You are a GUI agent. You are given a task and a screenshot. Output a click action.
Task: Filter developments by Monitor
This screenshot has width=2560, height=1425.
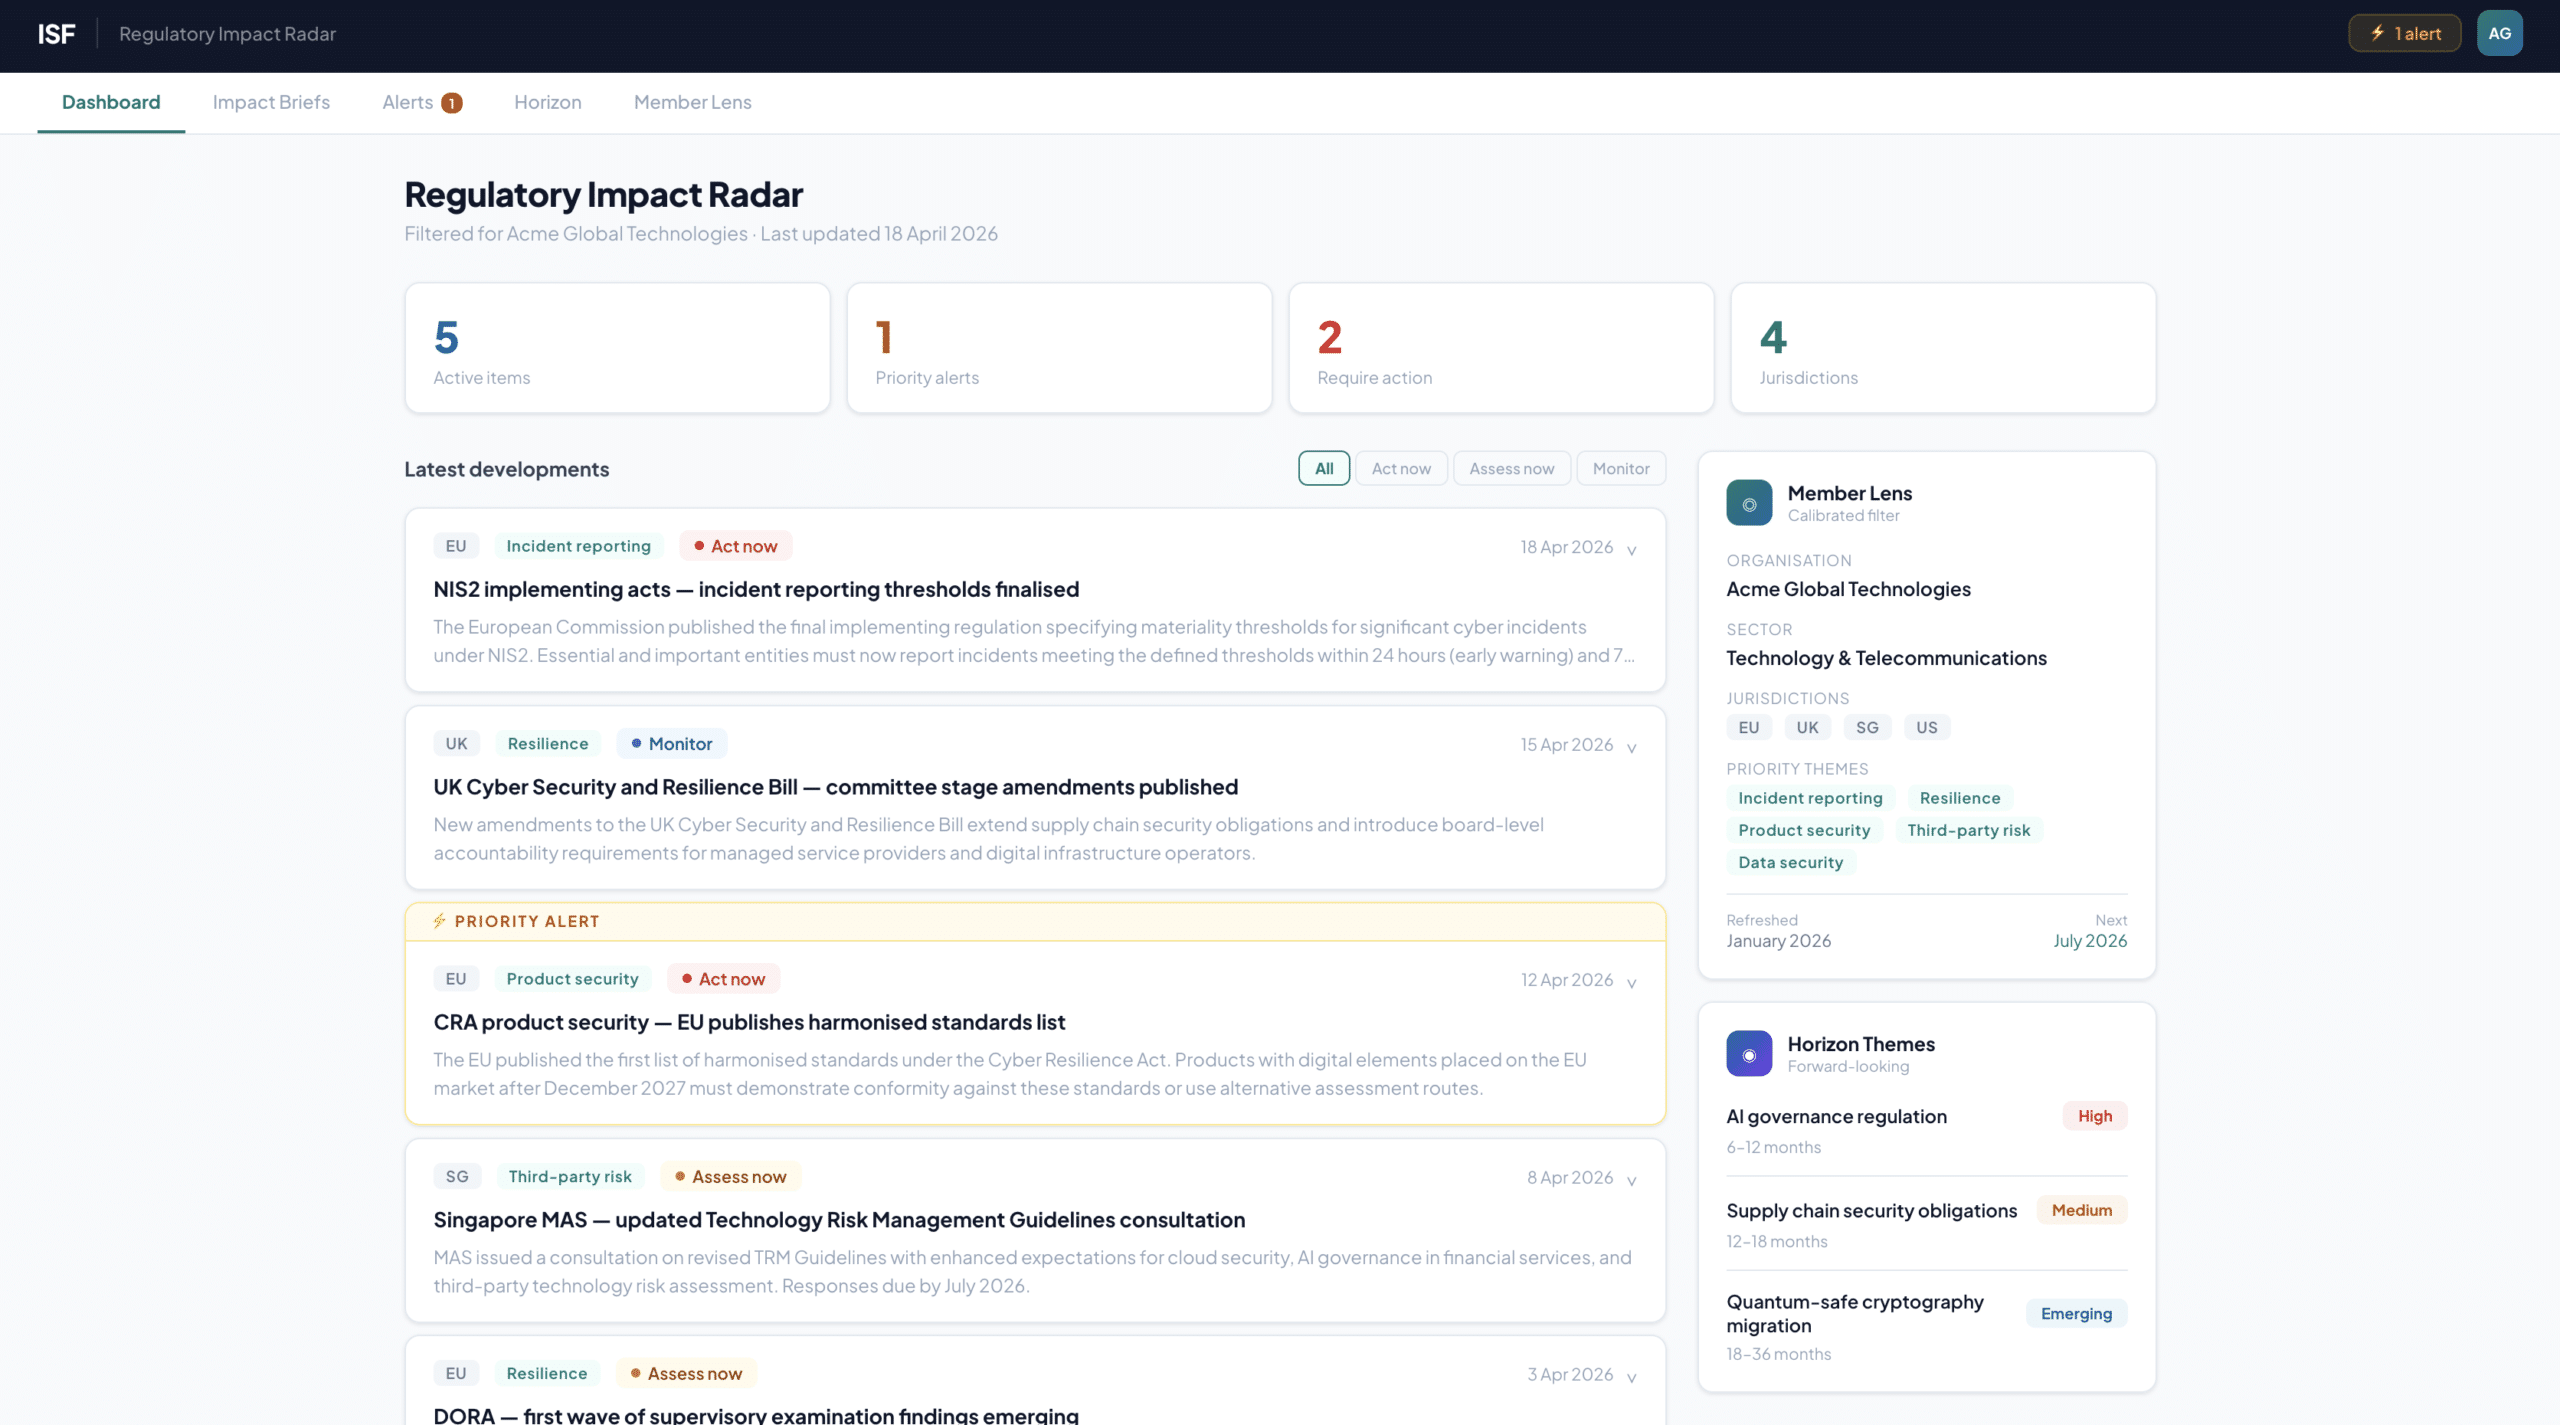tap(1621, 468)
